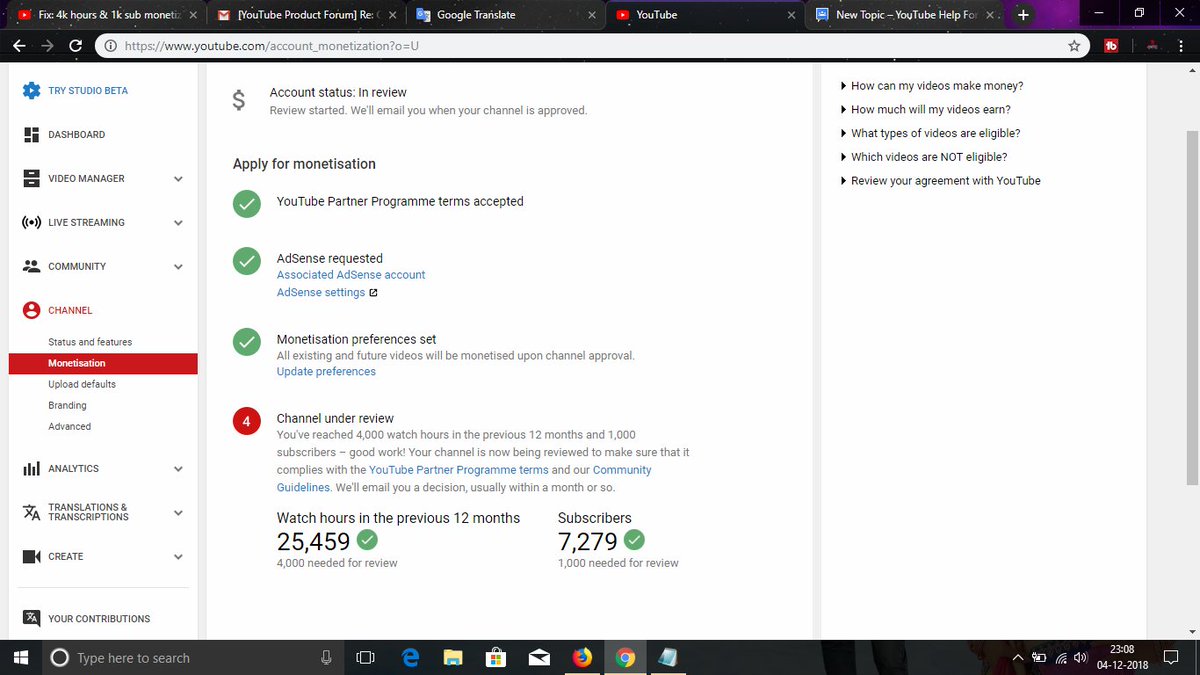
Task: Open YouTube Partner Programme terms link
Action: click(459, 470)
